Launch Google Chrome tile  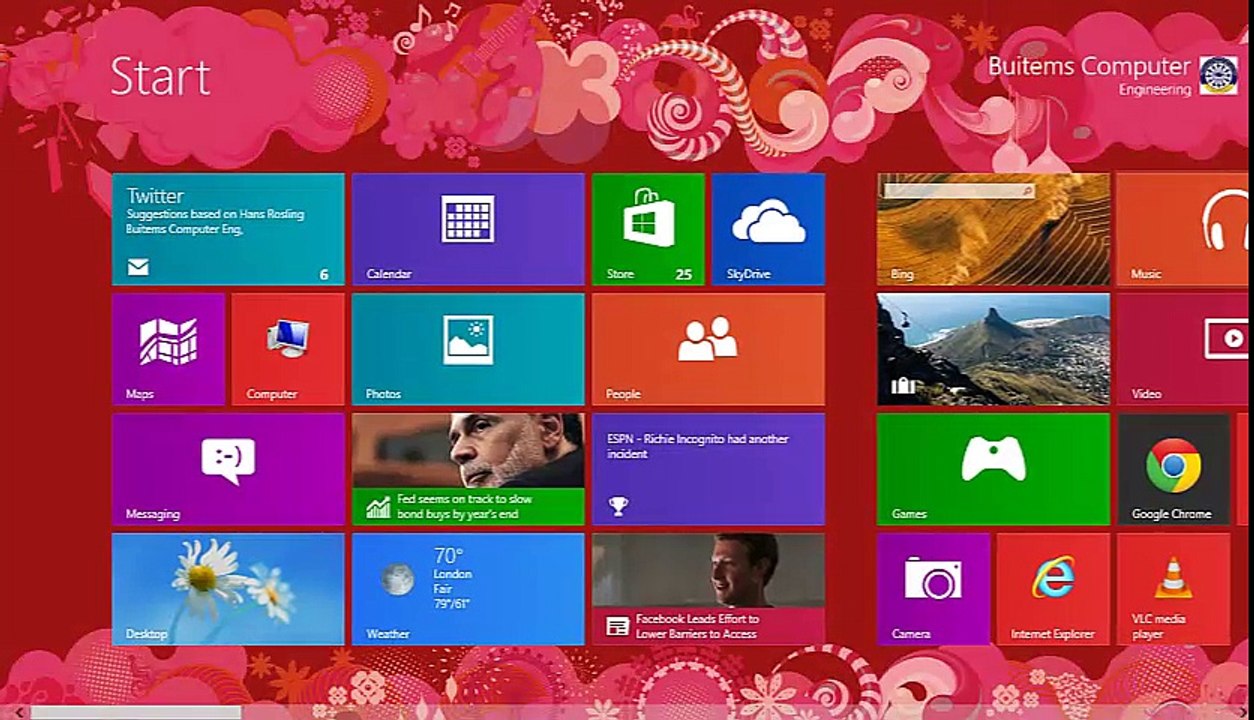(1173, 469)
